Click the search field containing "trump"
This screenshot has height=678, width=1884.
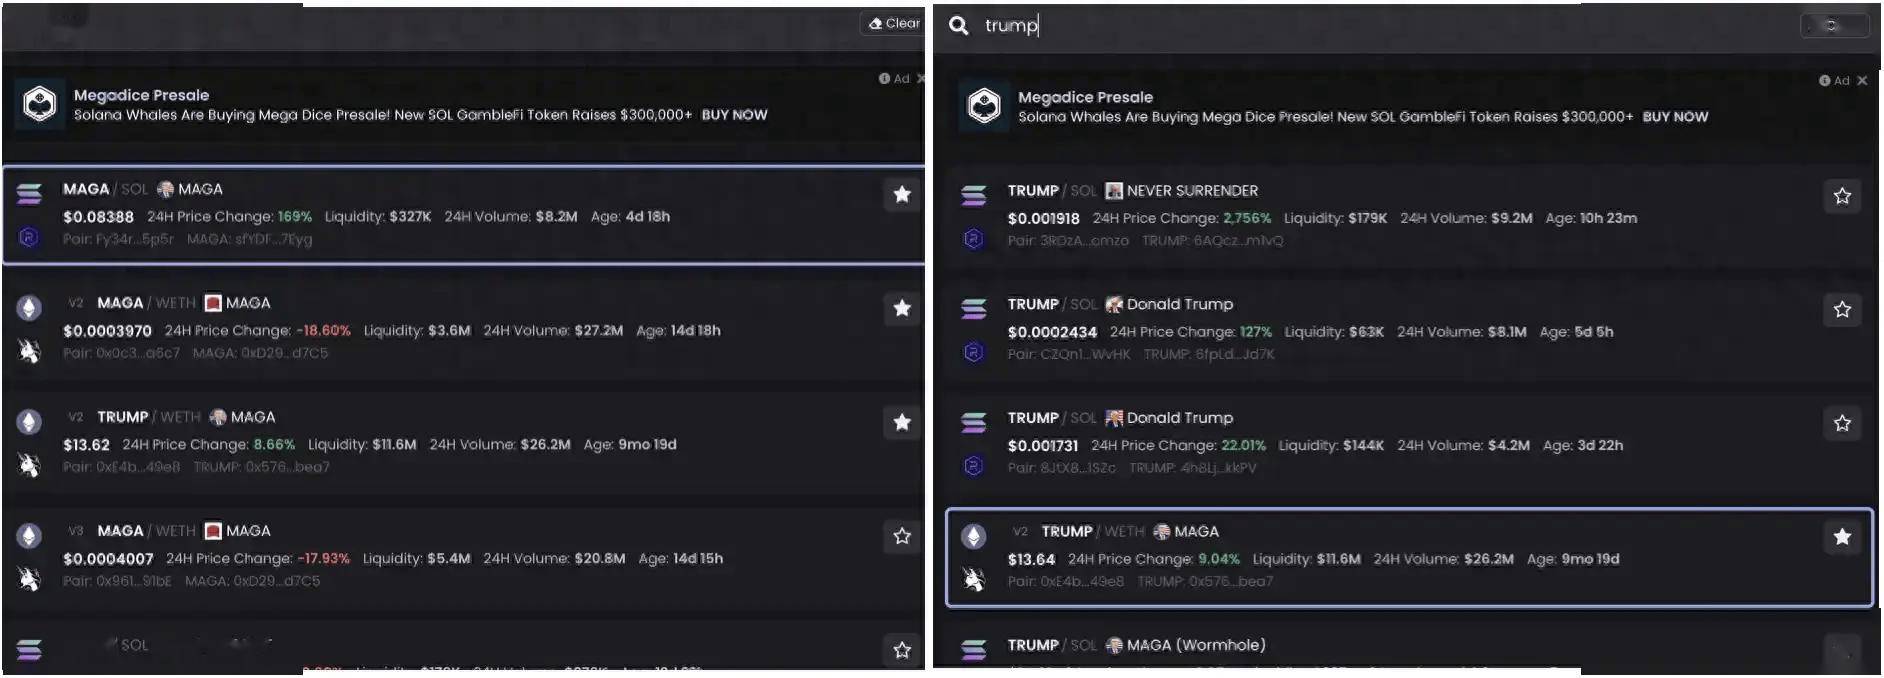point(1380,26)
